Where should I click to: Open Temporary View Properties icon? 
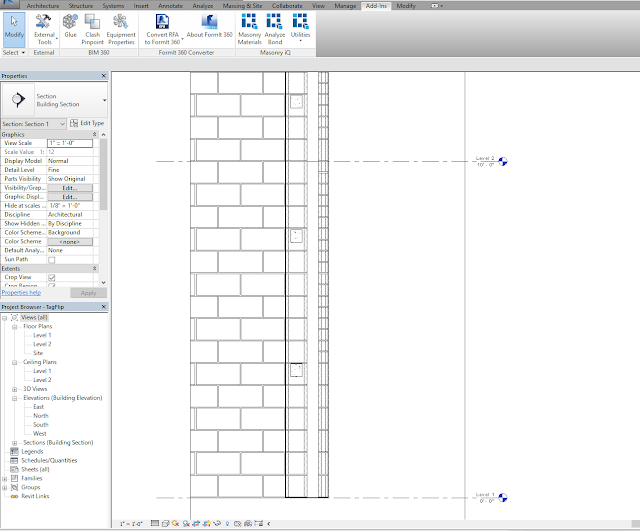click(x=238, y=523)
